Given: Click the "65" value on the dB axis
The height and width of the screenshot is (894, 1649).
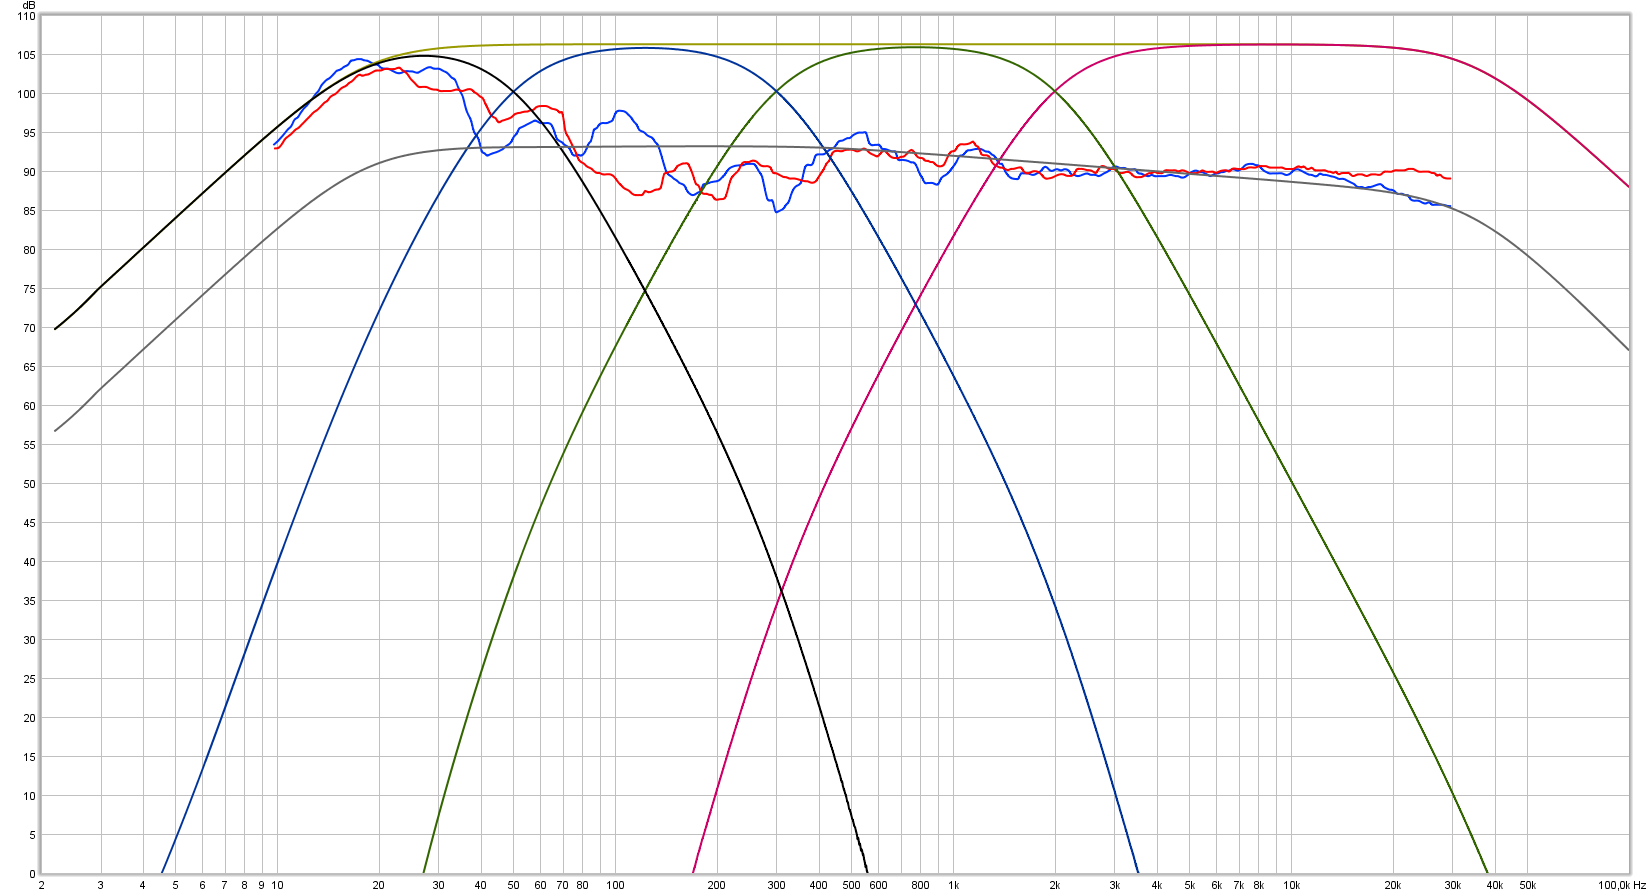Looking at the screenshot, I should (29, 367).
